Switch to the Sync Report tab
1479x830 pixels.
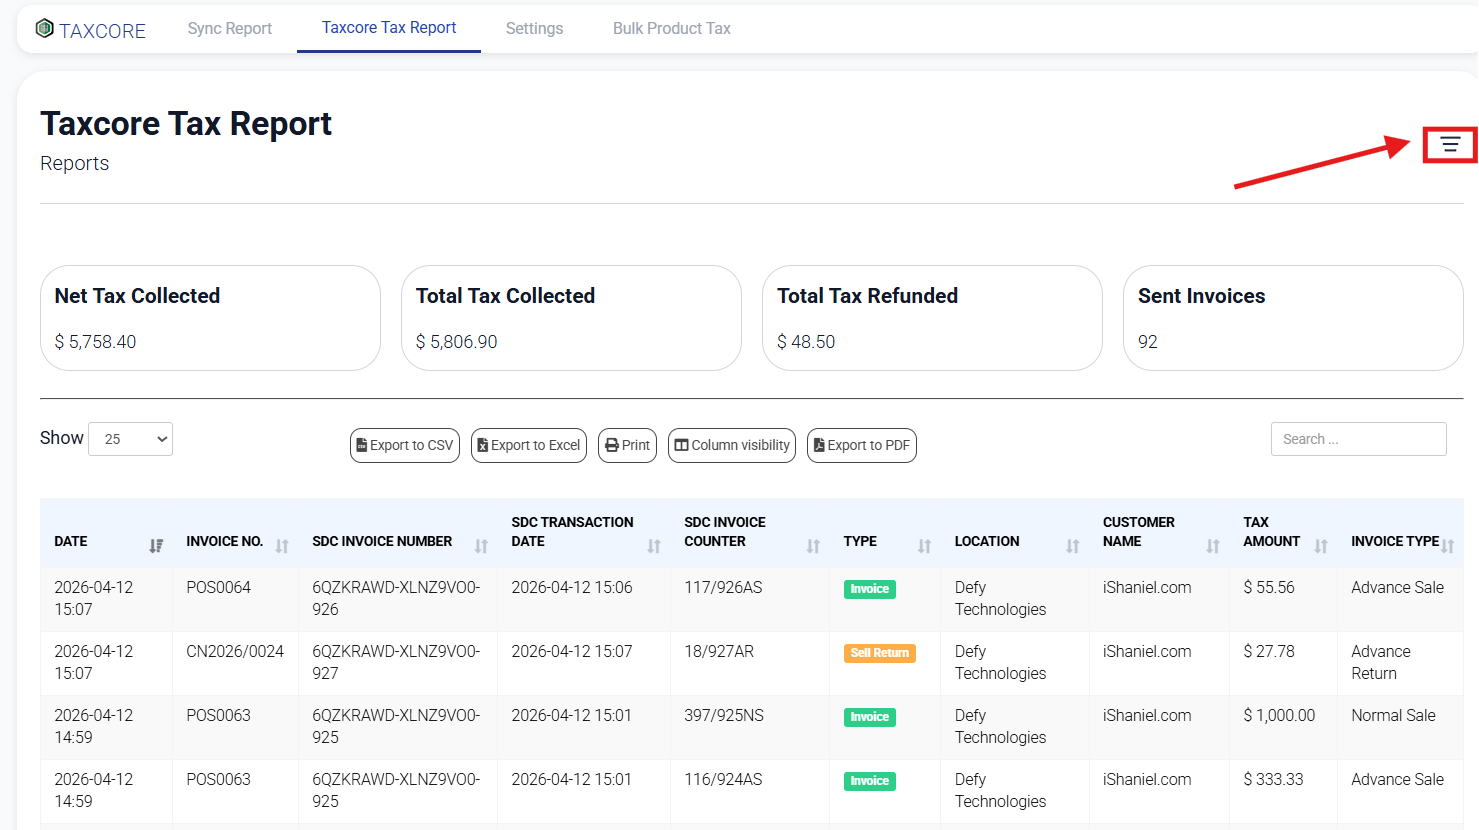[x=229, y=28]
